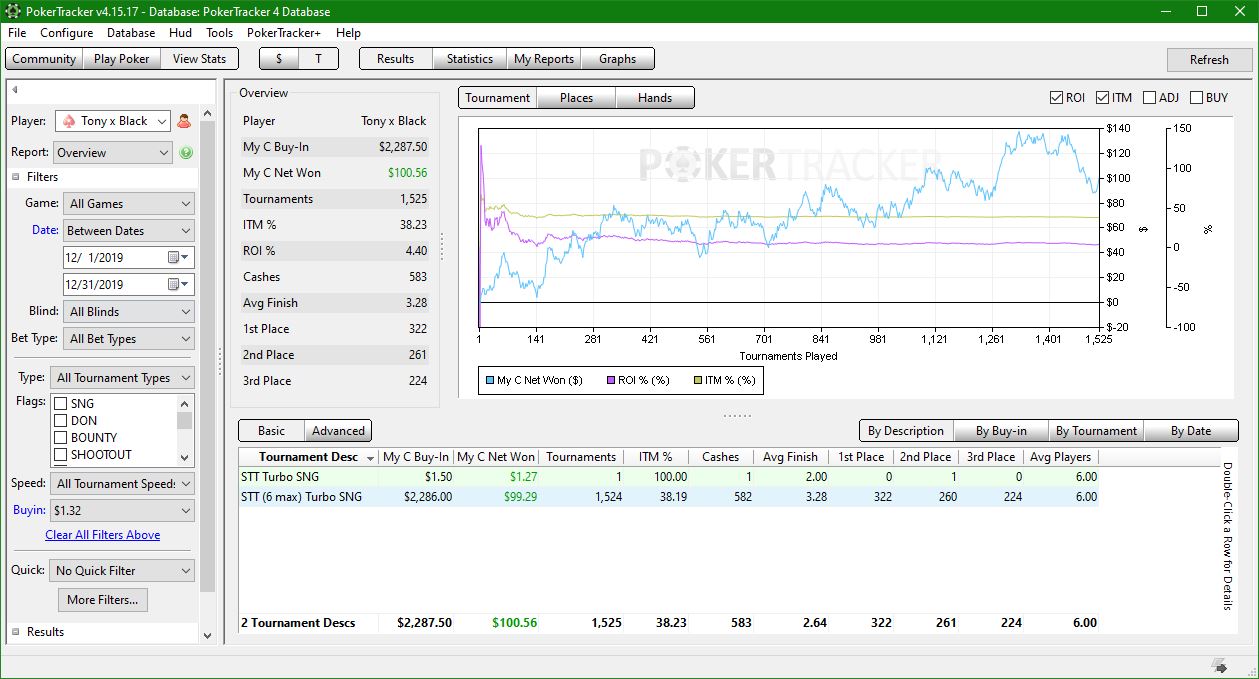
Task: Open the Quick filter dropdown
Action: click(122, 571)
